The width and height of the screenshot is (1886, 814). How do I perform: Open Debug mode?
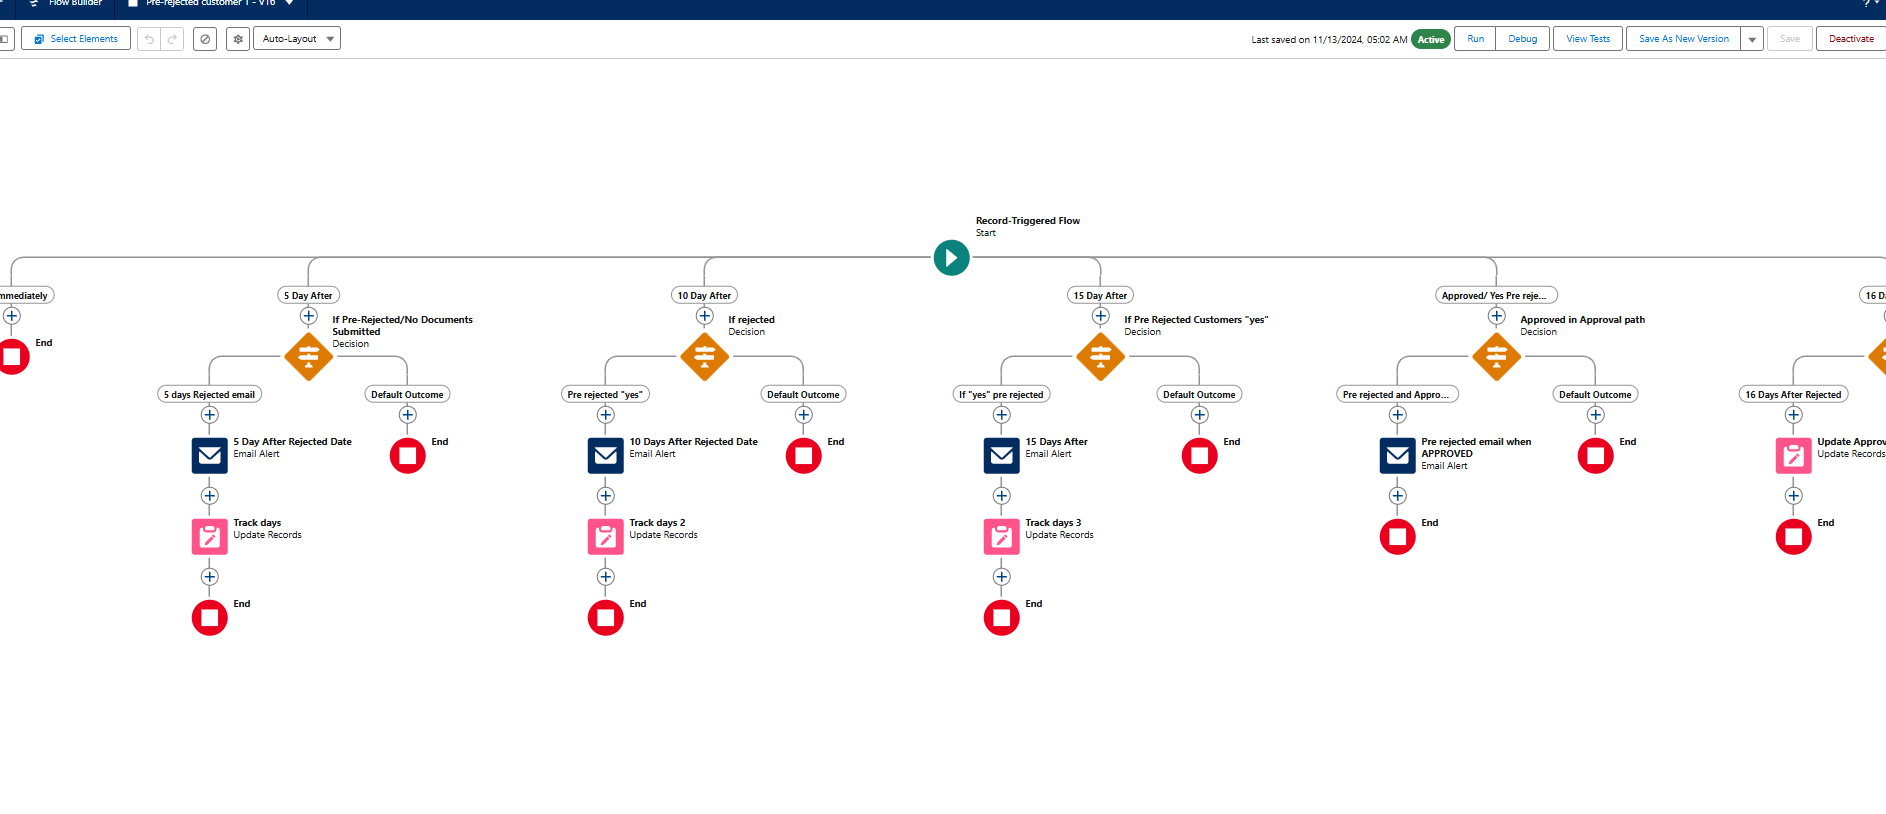click(1523, 39)
